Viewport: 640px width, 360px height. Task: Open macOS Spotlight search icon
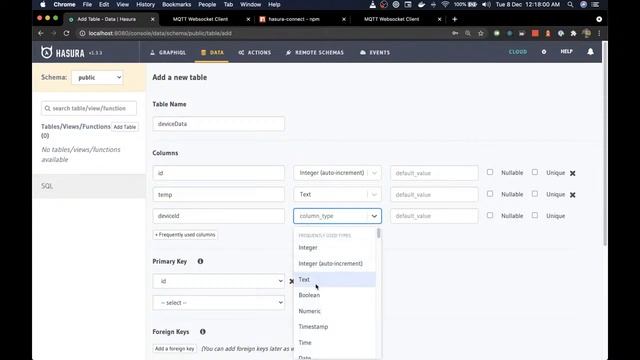[x=570, y=4]
